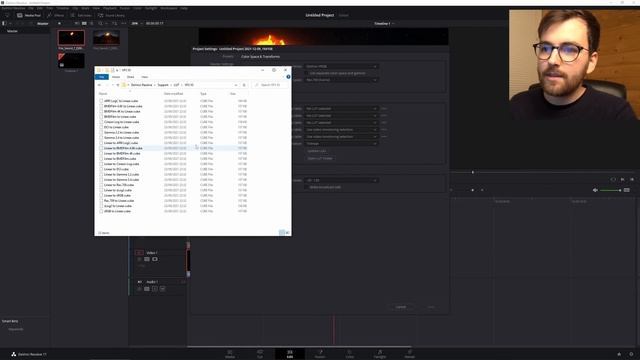Viewport: 640px width, 360px height.
Task: Tick checkbox for Linear to Rec.709.cube
Action: (x=101, y=185)
